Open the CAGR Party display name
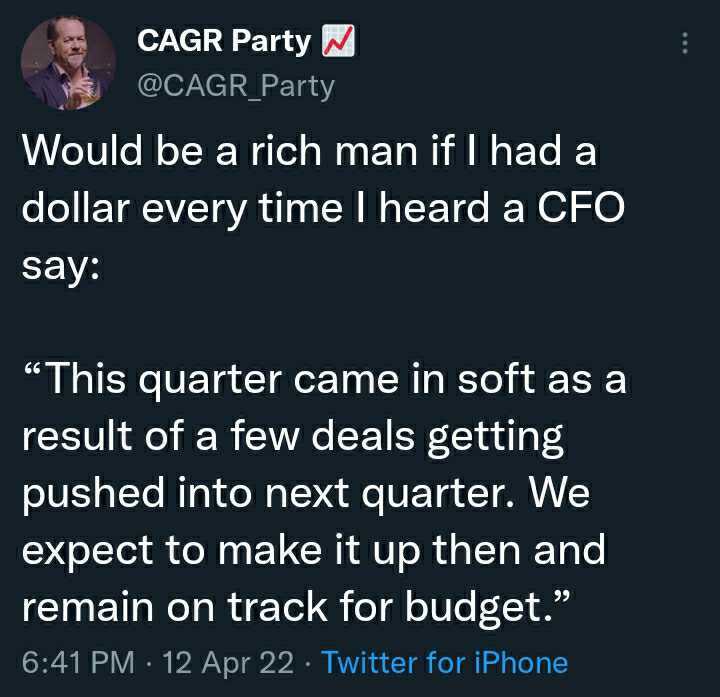 [222, 41]
